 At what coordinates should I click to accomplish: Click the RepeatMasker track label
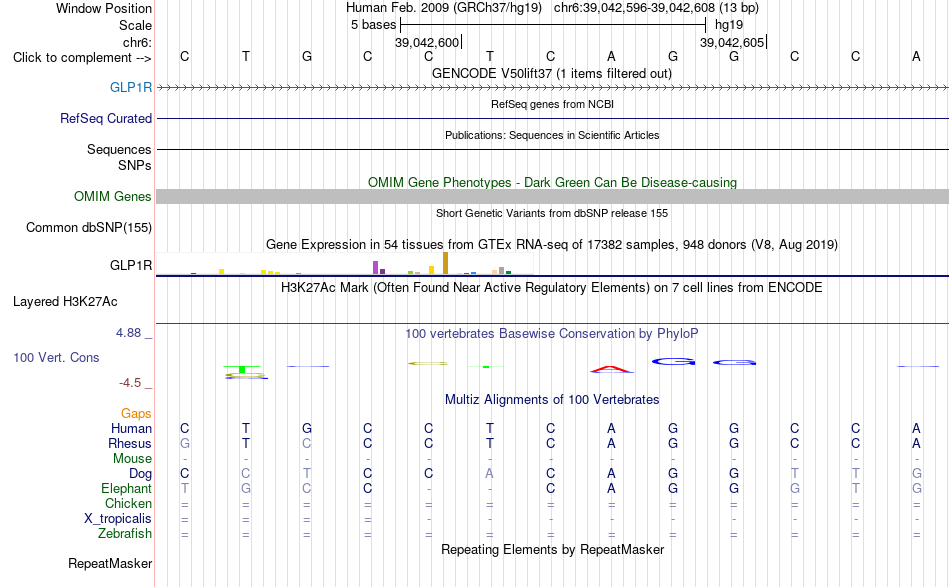pos(110,563)
